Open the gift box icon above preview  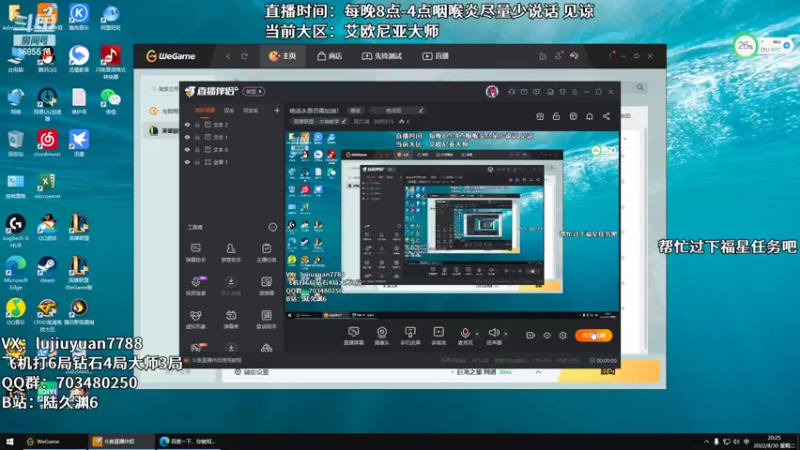click(x=540, y=116)
